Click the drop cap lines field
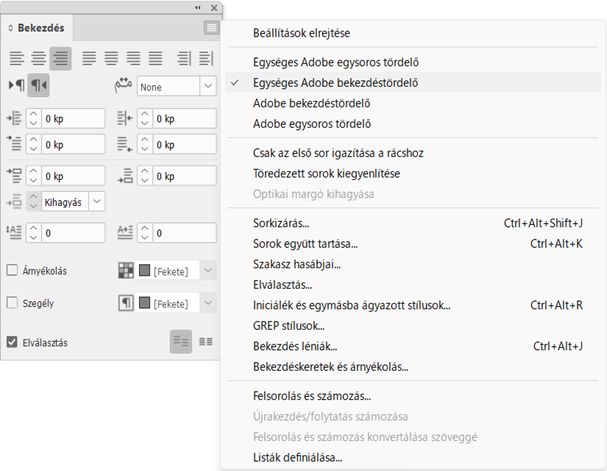 point(73,233)
